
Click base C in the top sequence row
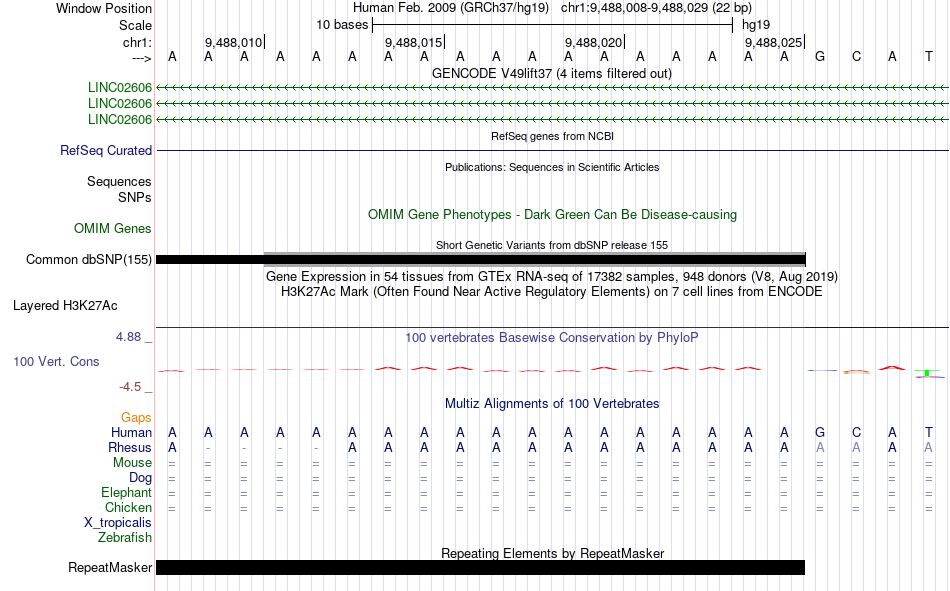pos(856,57)
